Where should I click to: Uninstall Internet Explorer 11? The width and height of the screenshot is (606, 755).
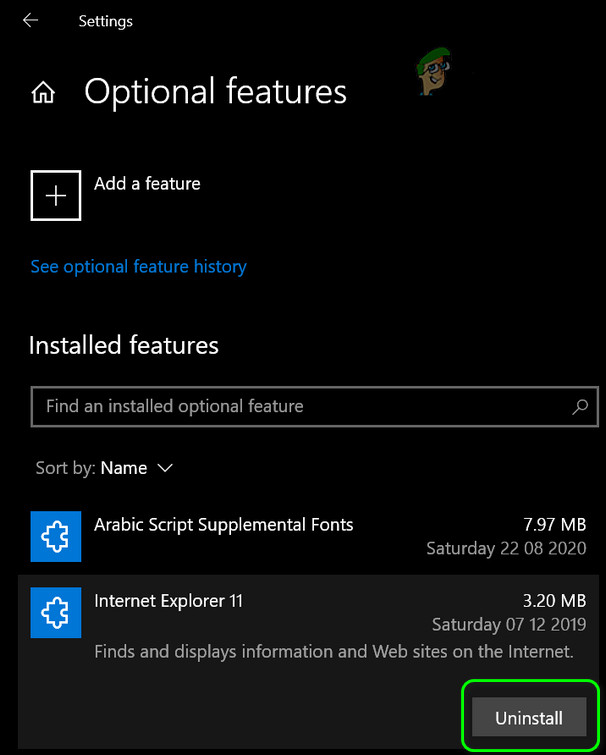(x=528, y=718)
